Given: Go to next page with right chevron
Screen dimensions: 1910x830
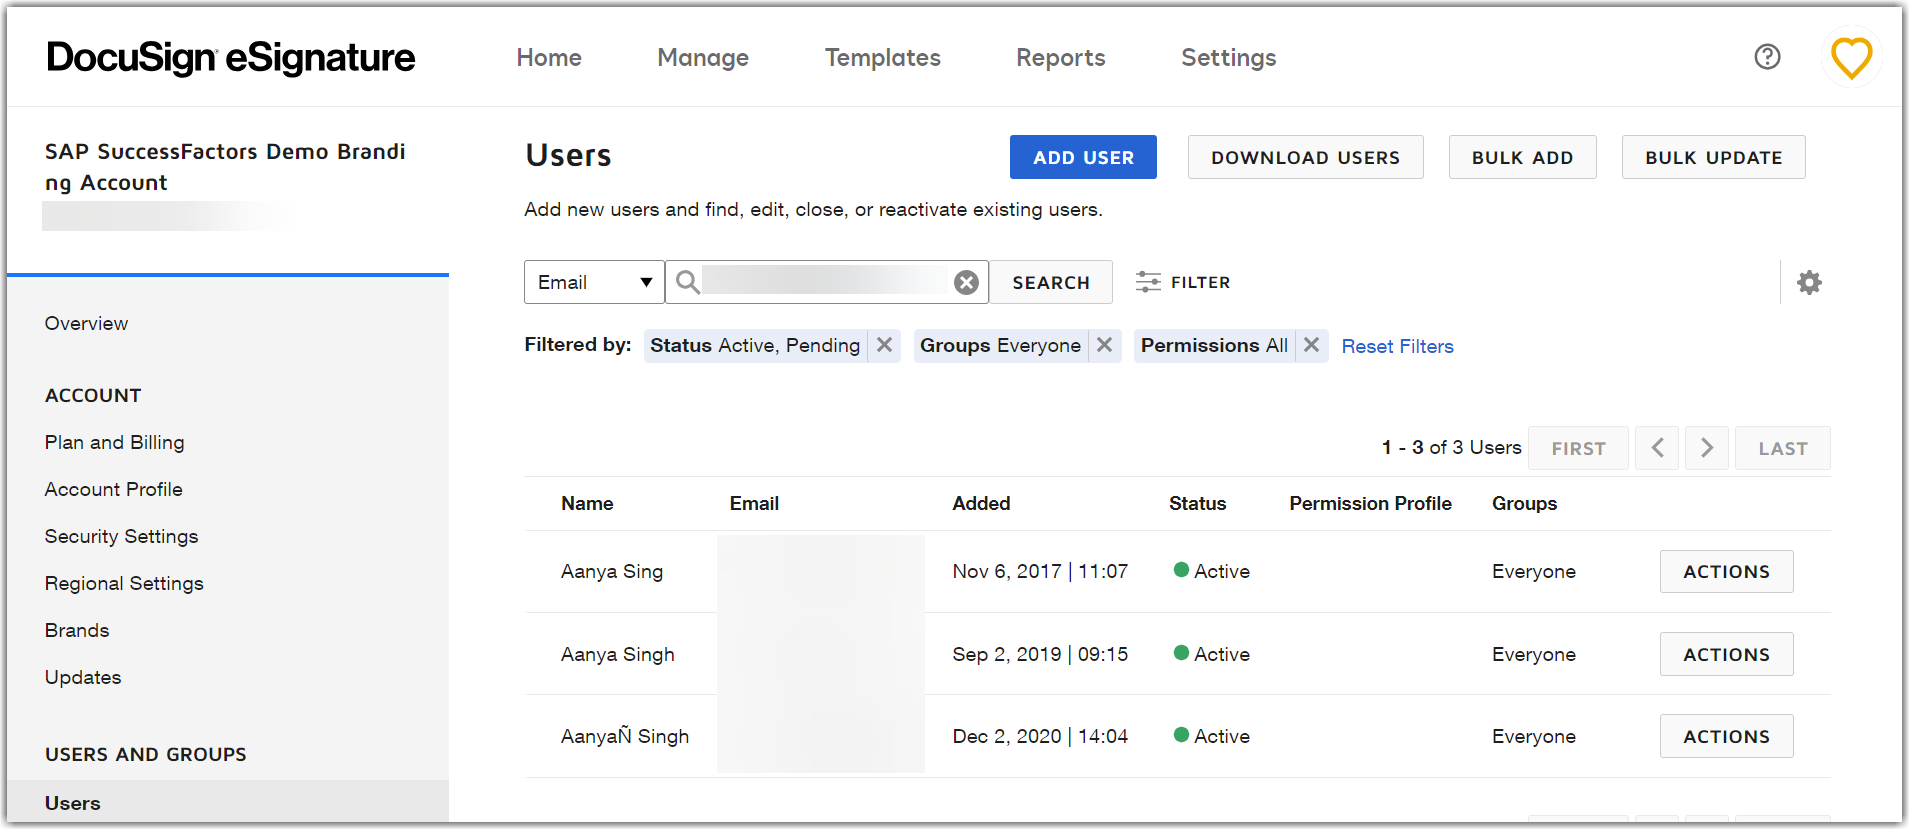Looking at the screenshot, I should pyautogui.click(x=1707, y=448).
